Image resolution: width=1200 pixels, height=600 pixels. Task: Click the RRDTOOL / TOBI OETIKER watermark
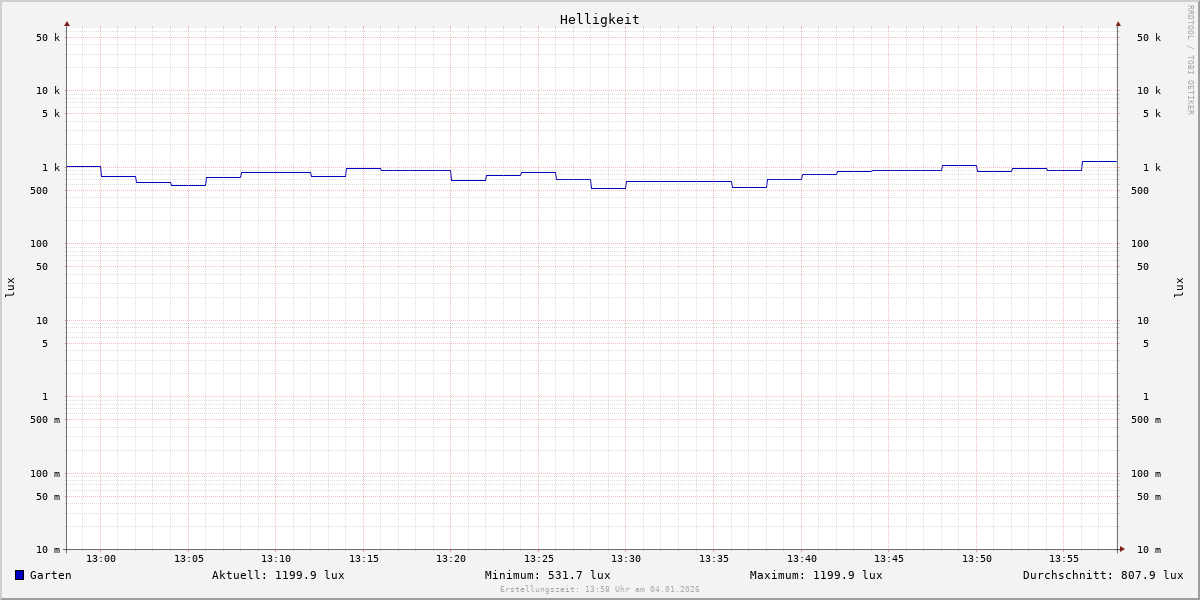tap(1190, 59)
